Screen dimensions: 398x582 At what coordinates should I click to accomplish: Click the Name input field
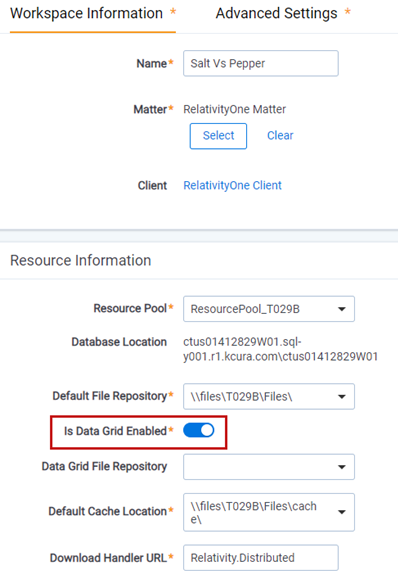(261, 63)
